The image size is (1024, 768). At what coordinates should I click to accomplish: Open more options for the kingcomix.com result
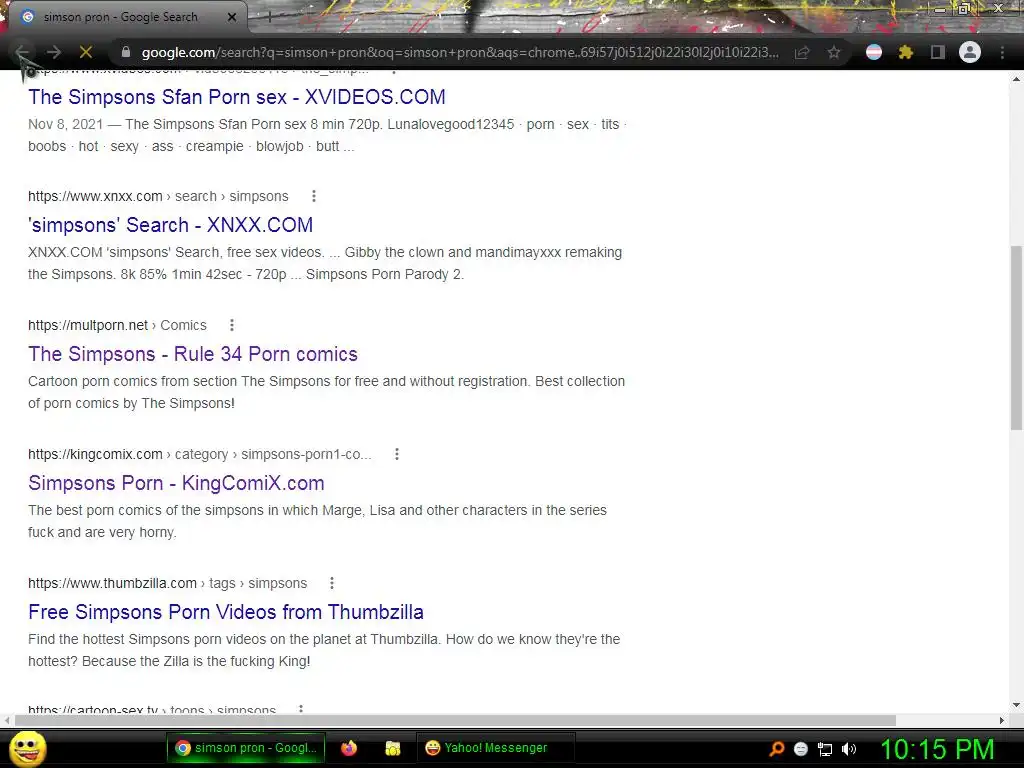point(397,454)
